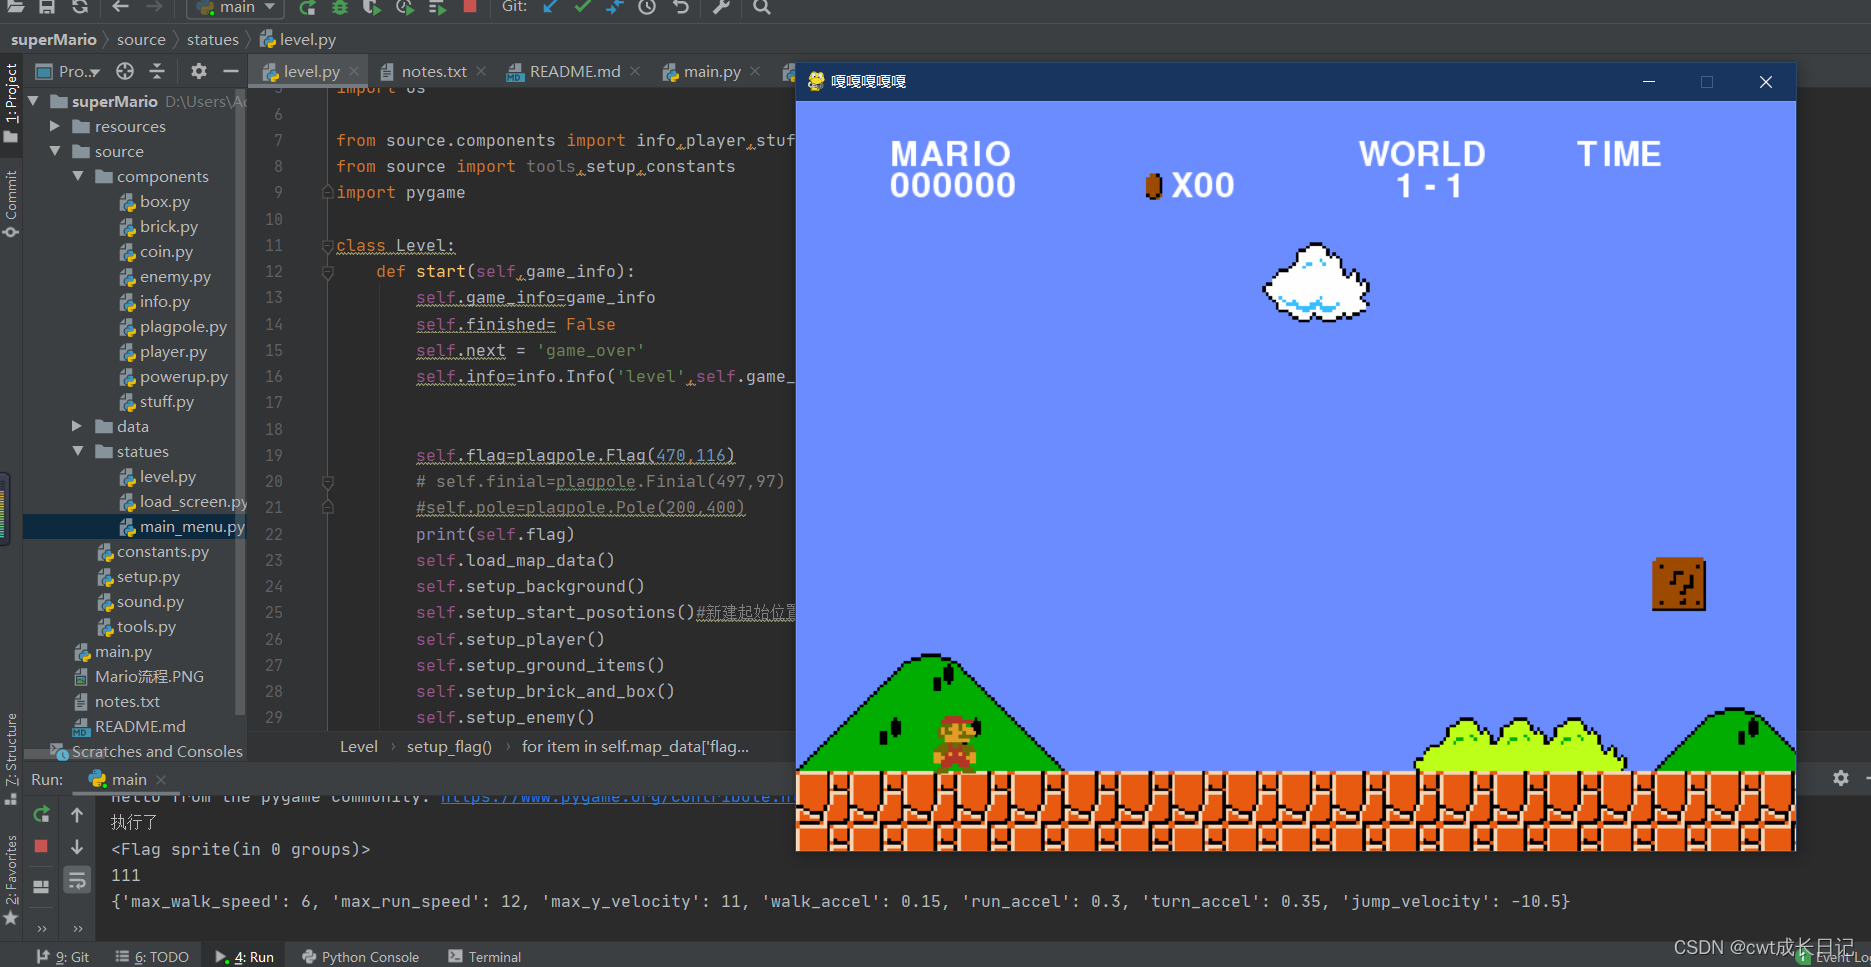Fold the class Level block at line 11

point(327,246)
